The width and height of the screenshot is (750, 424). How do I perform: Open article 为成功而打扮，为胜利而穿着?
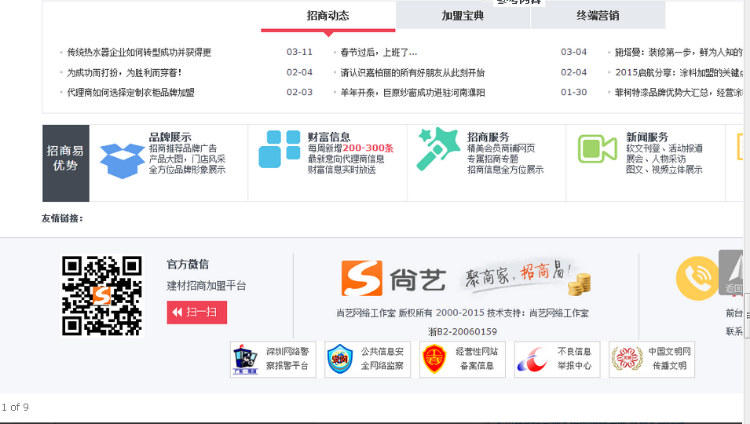point(124,73)
